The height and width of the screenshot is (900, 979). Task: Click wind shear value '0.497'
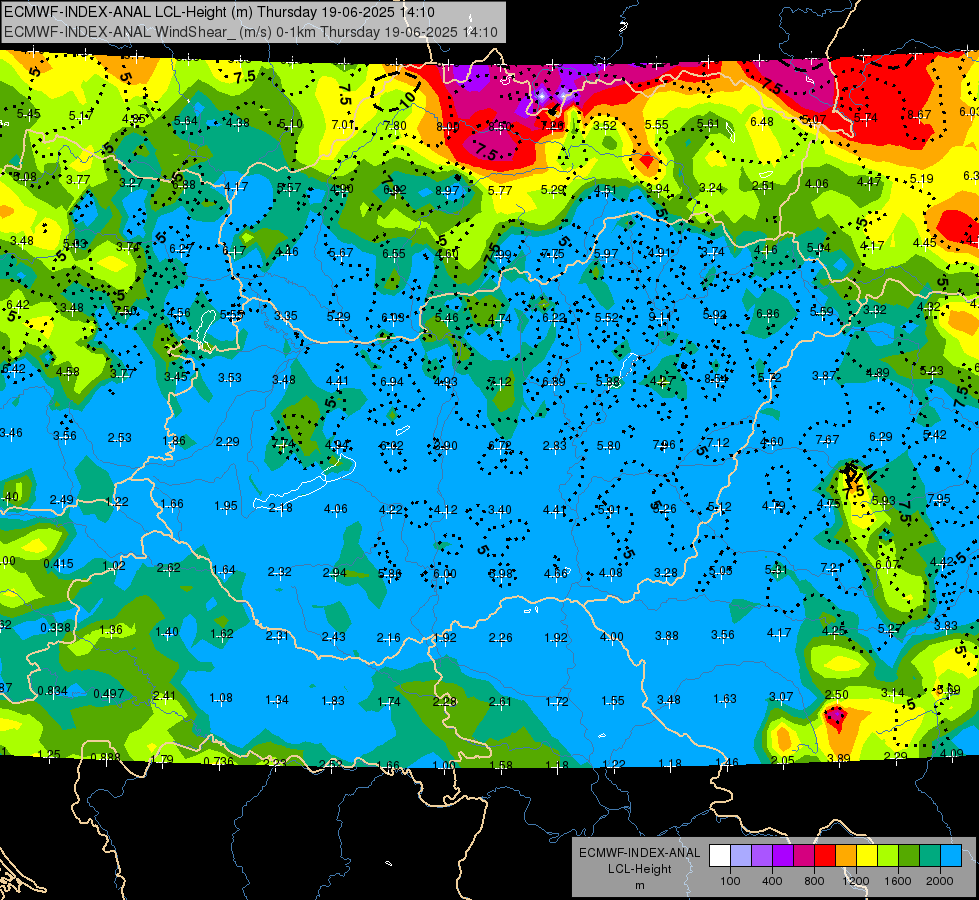click(x=109, y=694)
